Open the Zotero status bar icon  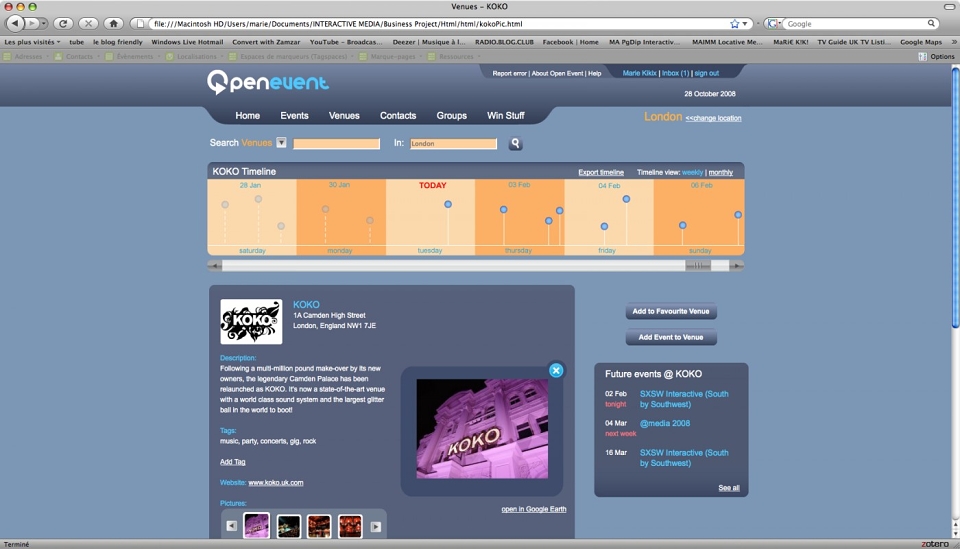pyautogui.click(x=935, y=544)
